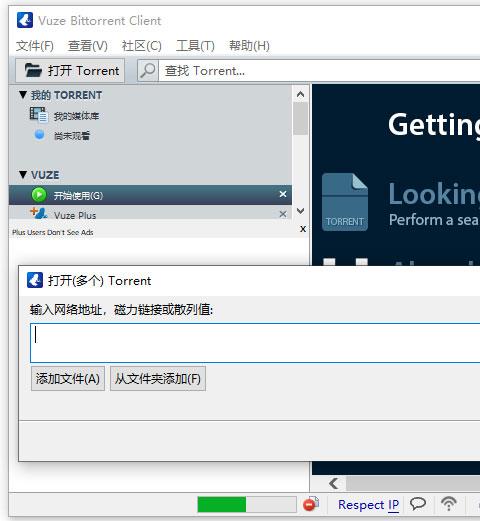
Task: Open the Tools (T) menu
Action: [x=195, y=46]
